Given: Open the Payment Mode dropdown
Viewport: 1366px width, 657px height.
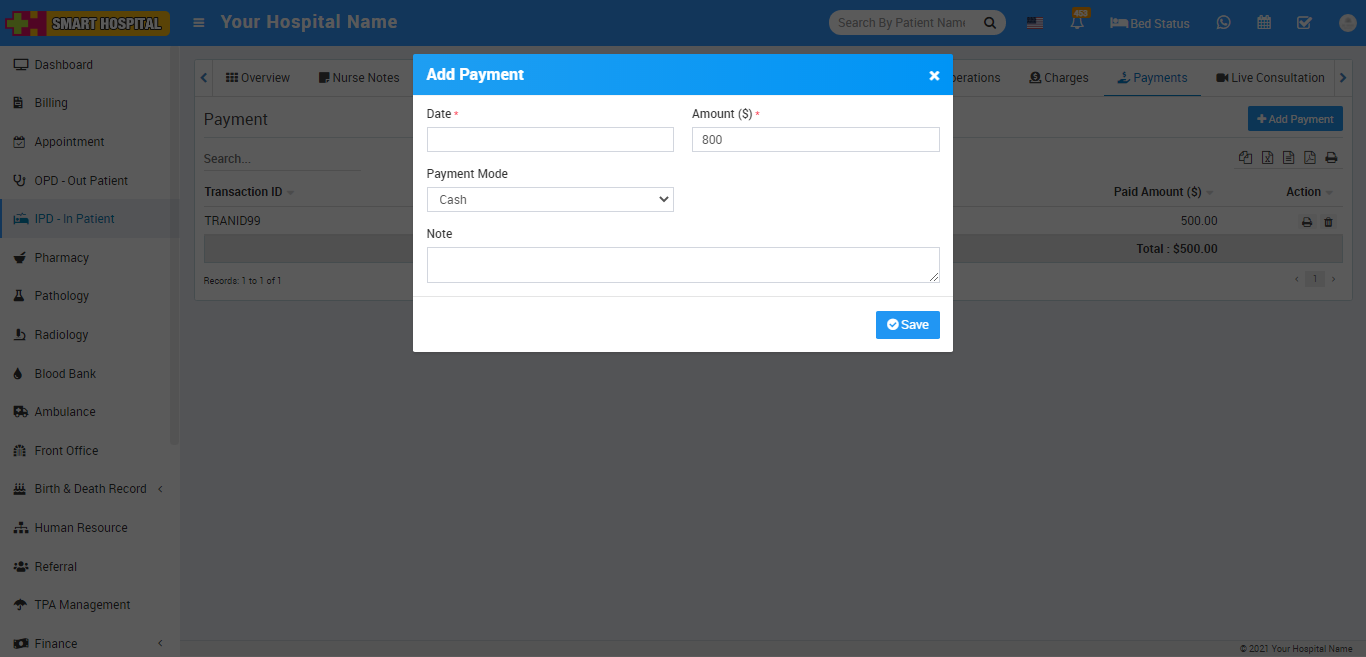Looking at the screenshot, I should 550,200.
